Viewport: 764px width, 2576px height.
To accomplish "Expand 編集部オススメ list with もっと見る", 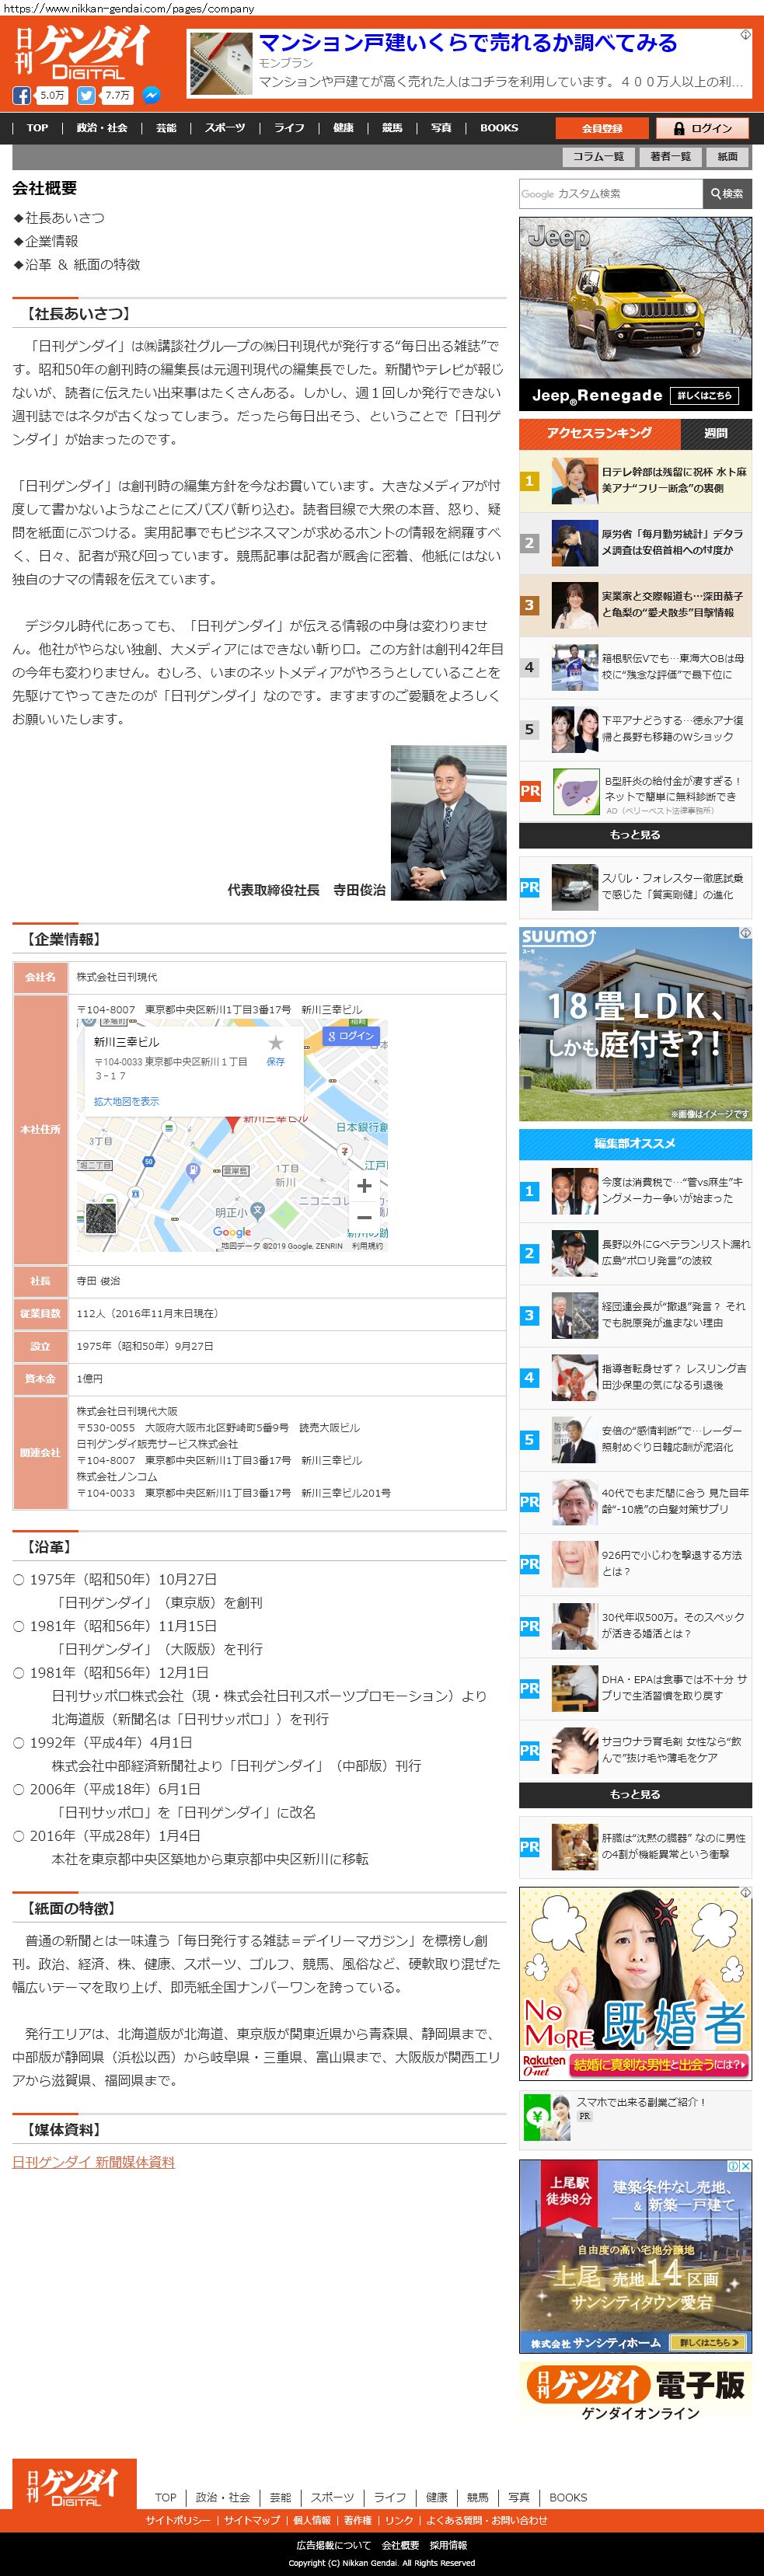I will click(x=635, y=1794).
